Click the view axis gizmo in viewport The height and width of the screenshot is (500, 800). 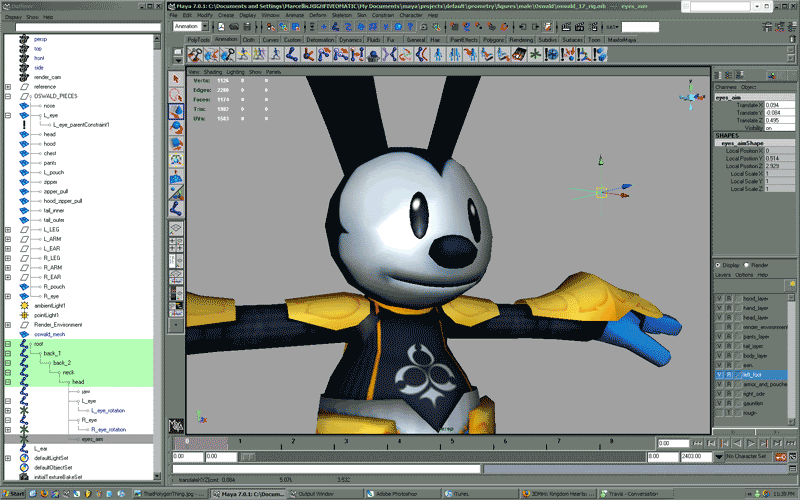coord(690,95)
